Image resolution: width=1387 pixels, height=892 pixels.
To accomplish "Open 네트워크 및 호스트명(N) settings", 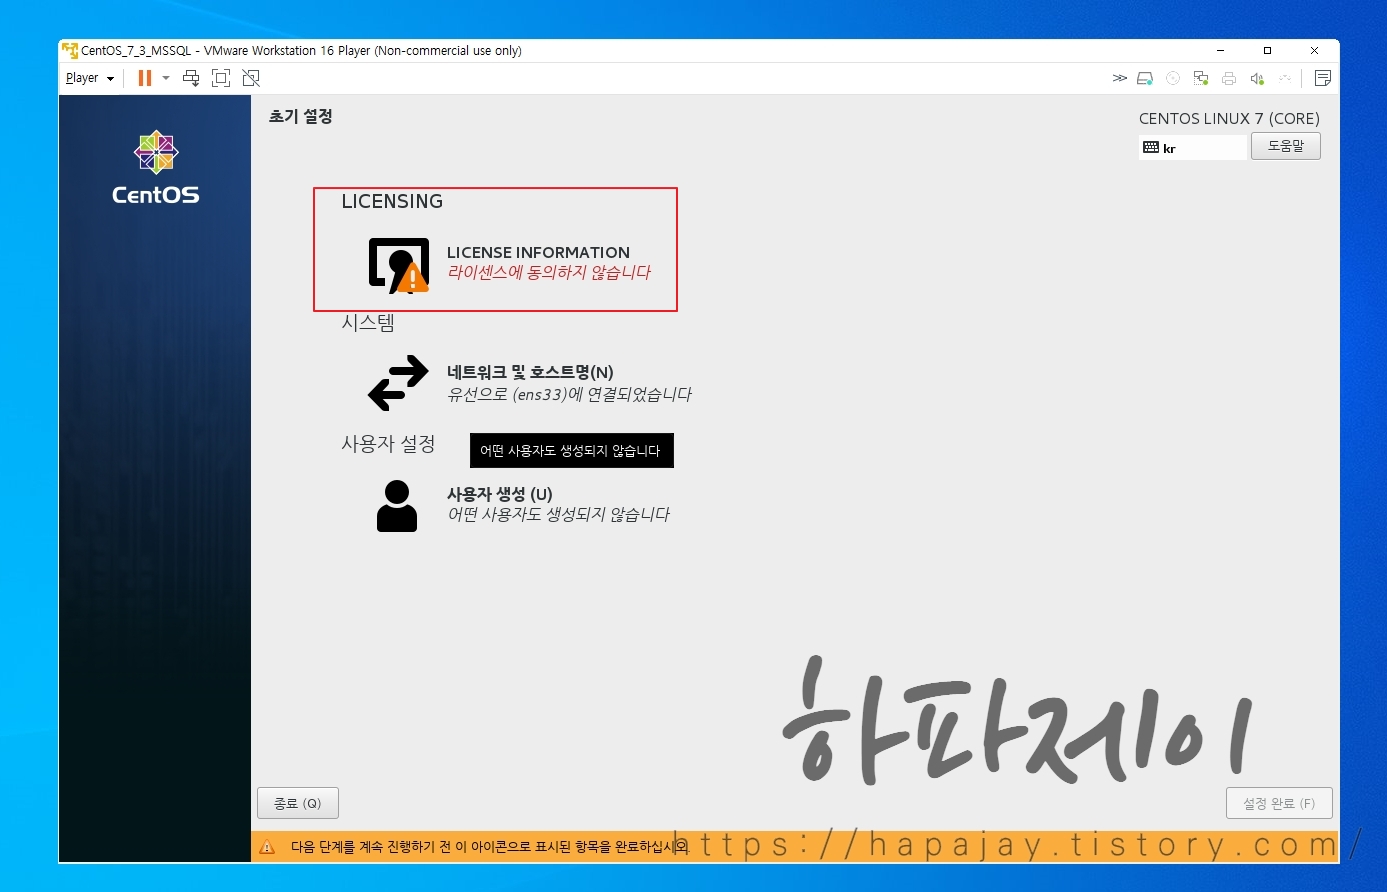I will click(530, 372).
